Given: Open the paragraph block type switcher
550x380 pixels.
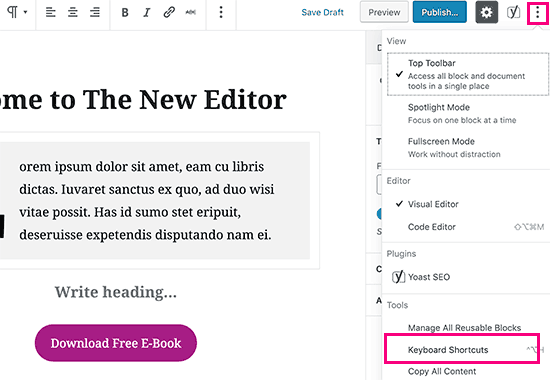Looking at the screenshot, I should (16, 12).
